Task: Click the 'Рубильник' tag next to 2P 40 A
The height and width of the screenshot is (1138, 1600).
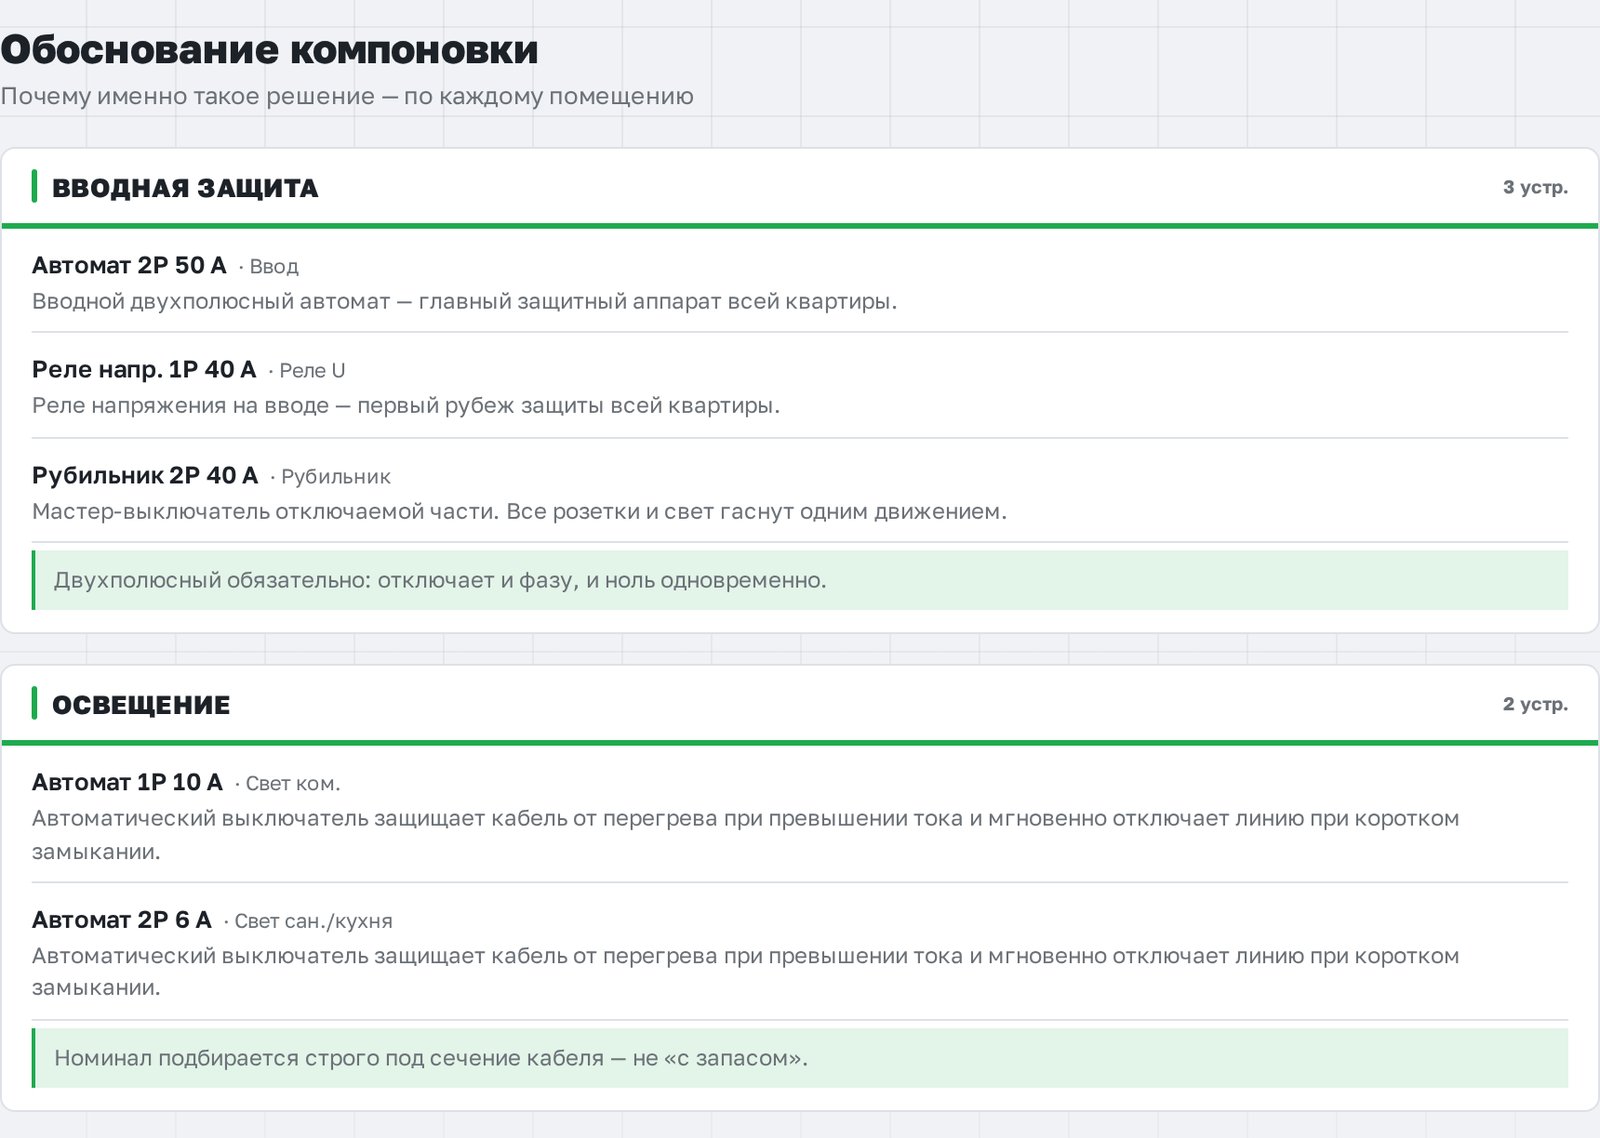Action: (x=336, y=477)
